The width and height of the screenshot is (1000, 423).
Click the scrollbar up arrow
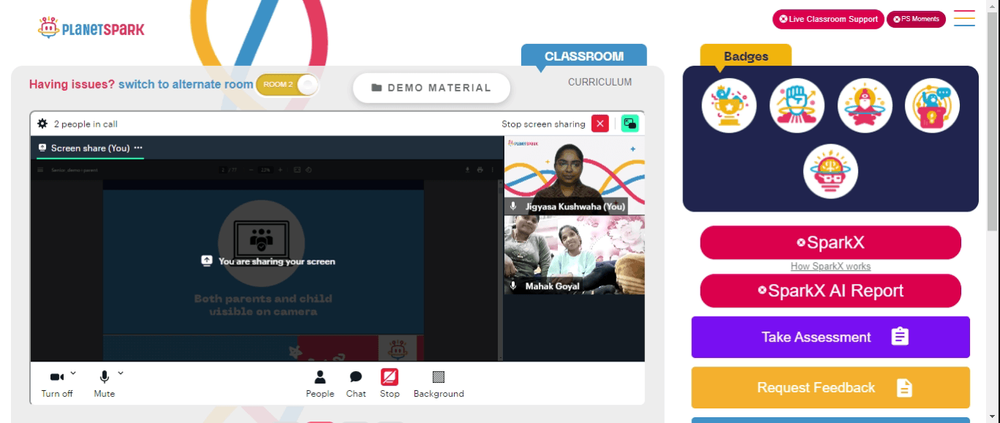pos(993,5)
